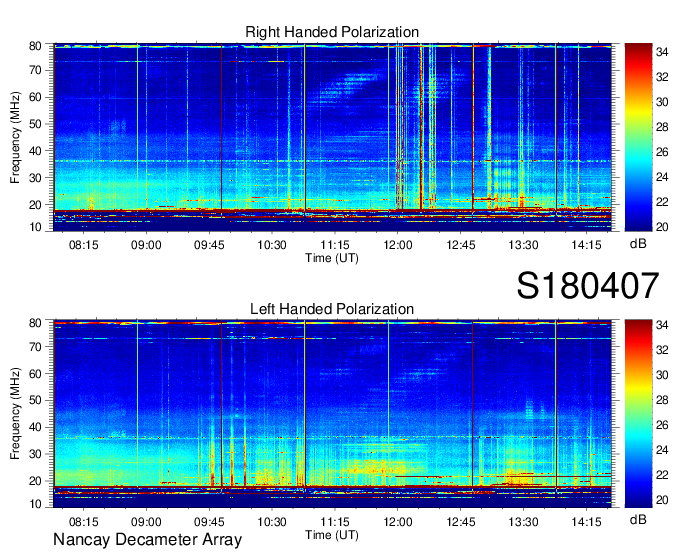Click the "20" frequency tick of the Left Handed plot
Image resolution: width=680 pixels, height=552 pixels.
pyautogui.click(x=35, y=481)
